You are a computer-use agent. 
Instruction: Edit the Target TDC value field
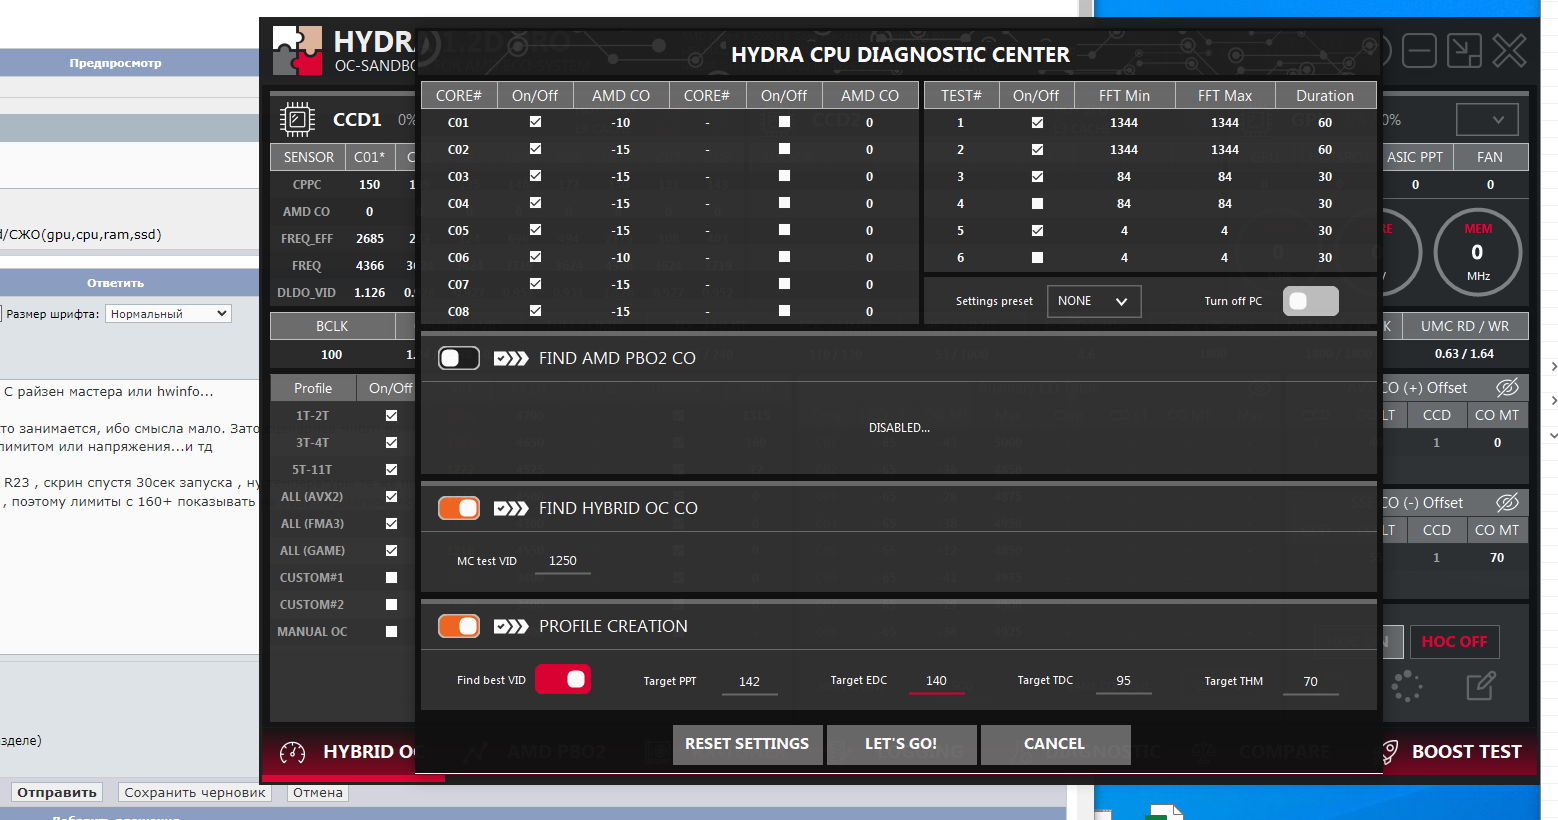pyautogui.click(x=1123, y=681)
